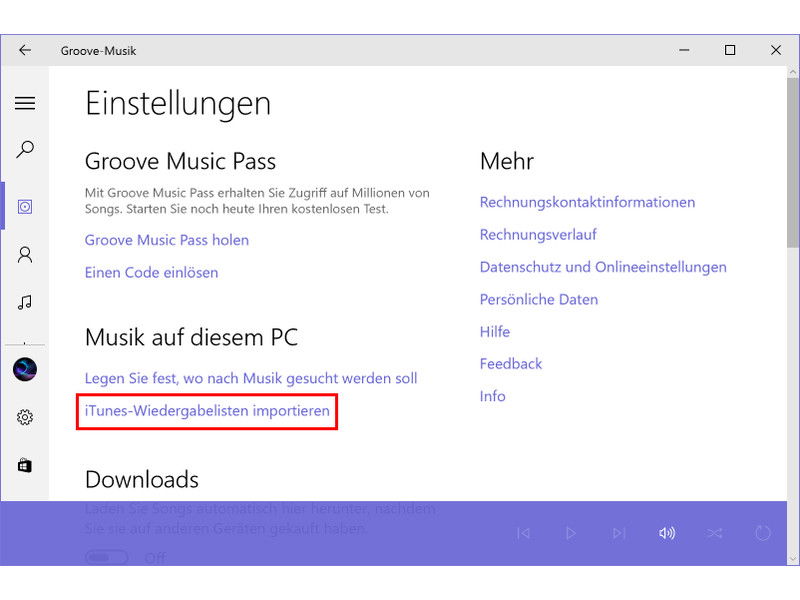
Task: Open Rechnungsverlauf link
Action: click(x=538, y=235)
